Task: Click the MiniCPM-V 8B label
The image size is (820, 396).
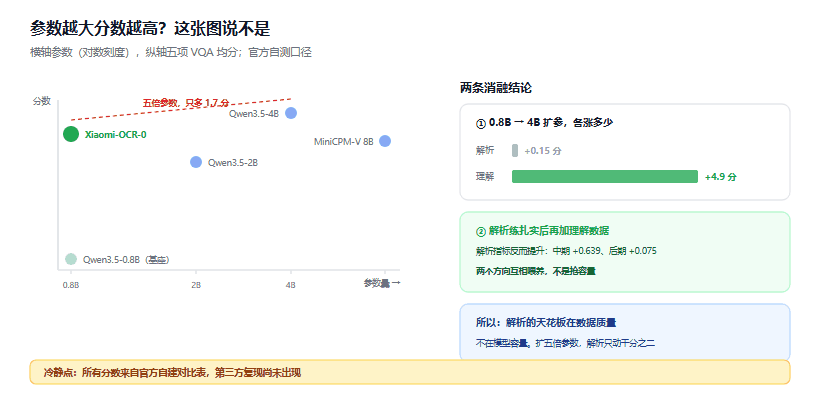Action: pyautogui.click(x=344, y=141)
